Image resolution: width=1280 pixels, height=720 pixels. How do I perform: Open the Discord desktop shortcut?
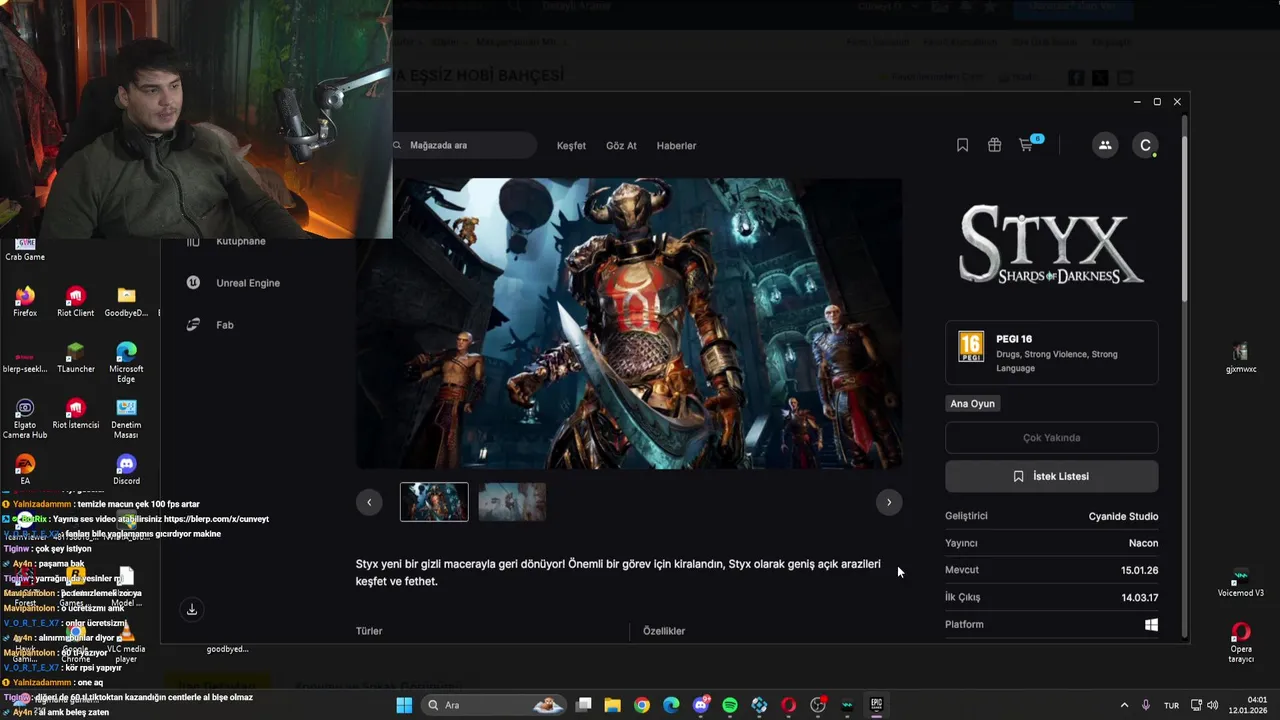(x=126, y=469)
